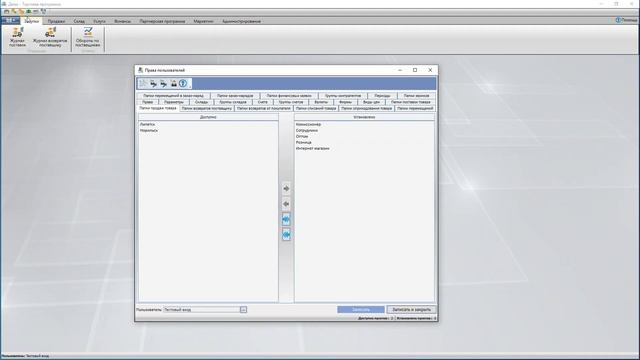Image resolution: width=640 pixels, height=360 pixels.
Task: Select Розница in the assigned list
Action: pyautogui.click(x=304, y=142)
